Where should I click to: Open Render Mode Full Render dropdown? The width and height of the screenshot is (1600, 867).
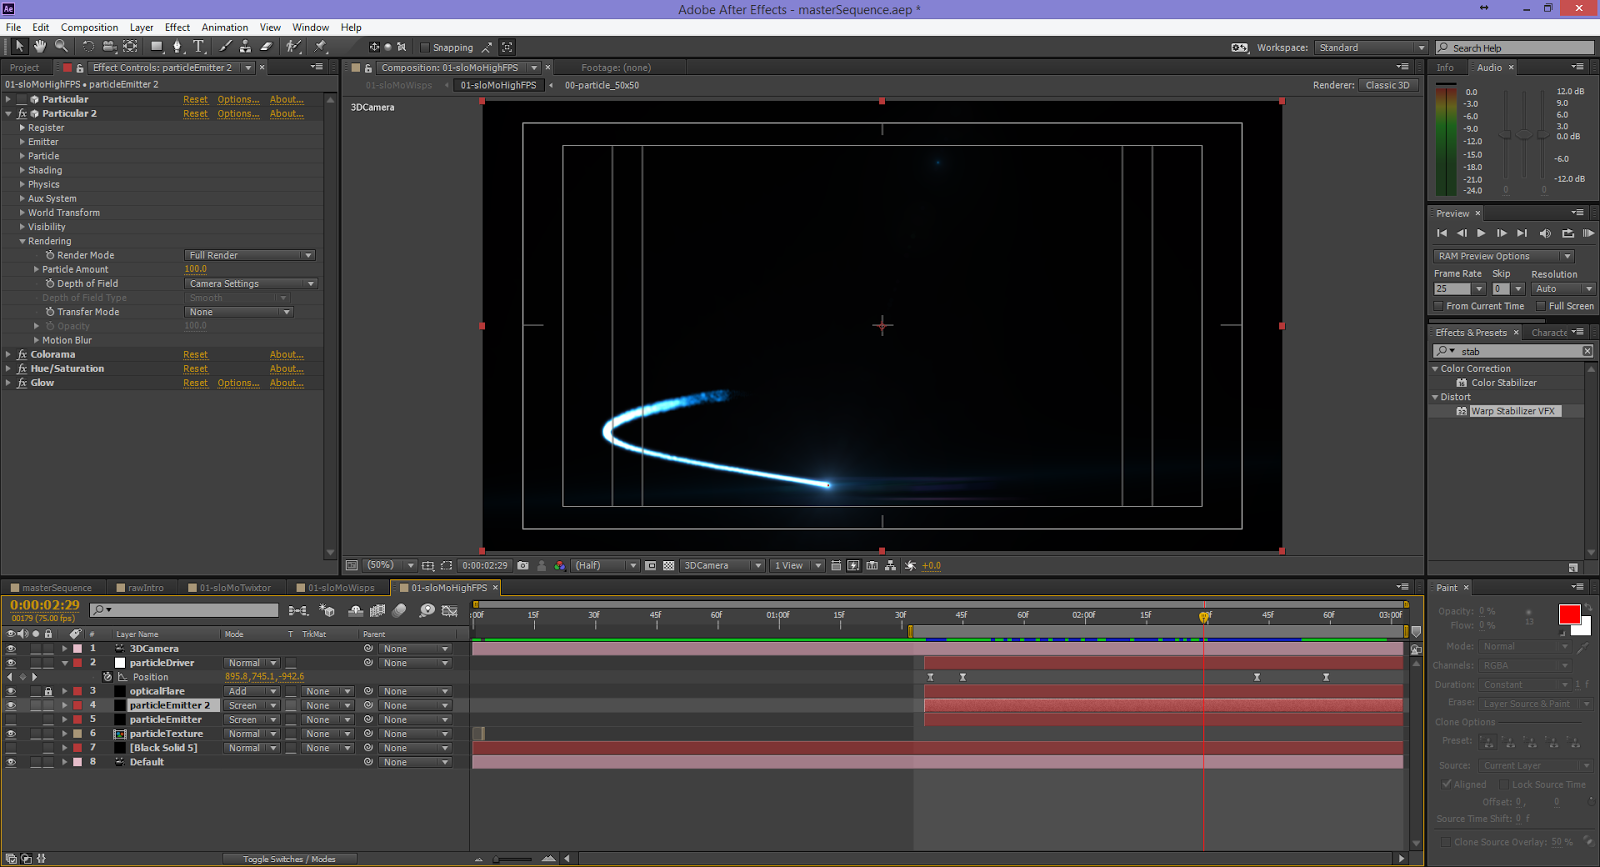pos(250,255)
